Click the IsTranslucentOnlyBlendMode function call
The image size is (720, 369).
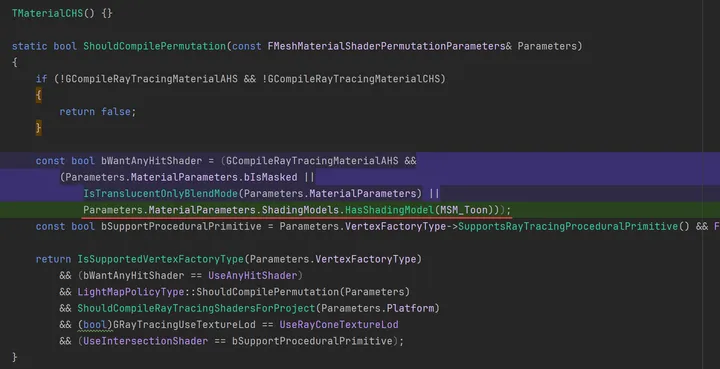pyautogui.click(x=160, y=194)
